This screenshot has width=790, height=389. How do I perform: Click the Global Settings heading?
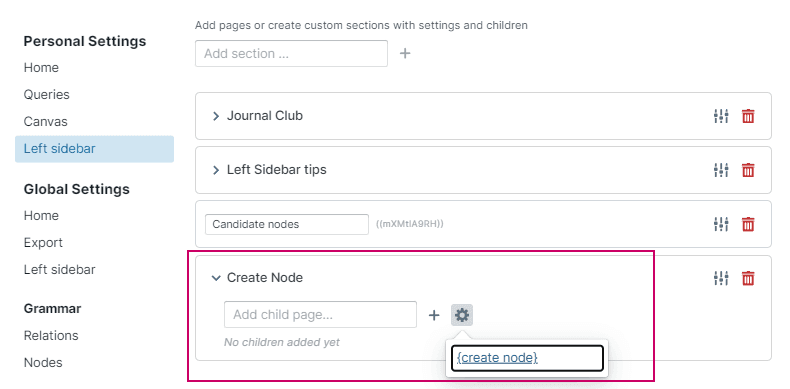tap(77, 189)
